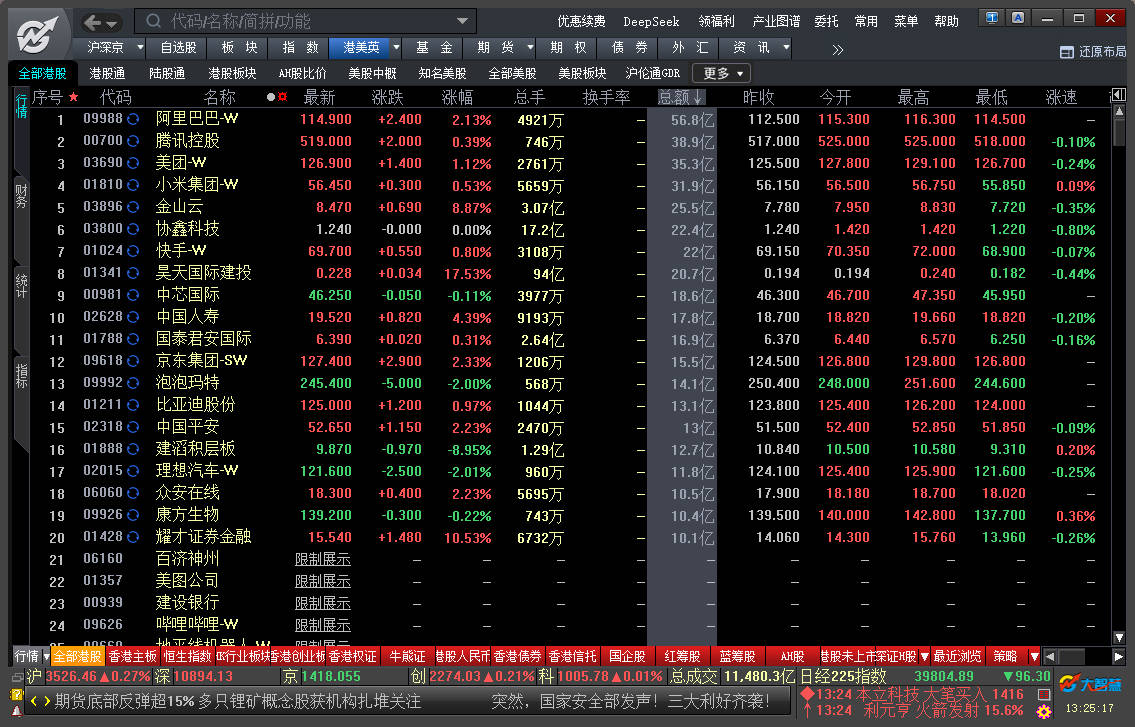The width and height of the screenshot is (1135, 727).
Task: Click the 还原布局 restore layout button
Action: point(1093,51)
